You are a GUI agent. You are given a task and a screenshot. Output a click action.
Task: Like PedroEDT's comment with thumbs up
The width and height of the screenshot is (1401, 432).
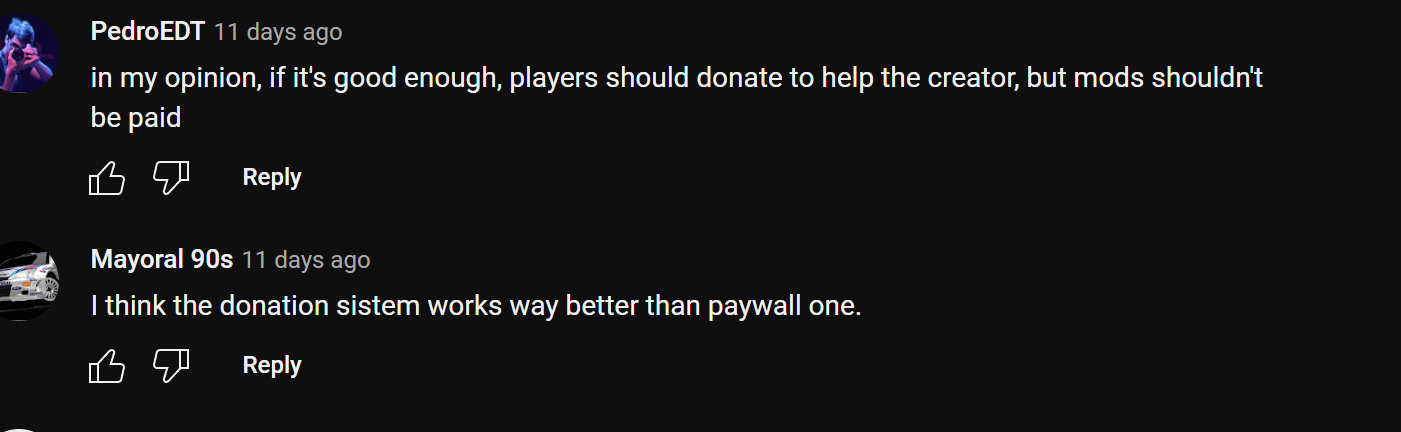pyautogui.click(x=107, y=178)
